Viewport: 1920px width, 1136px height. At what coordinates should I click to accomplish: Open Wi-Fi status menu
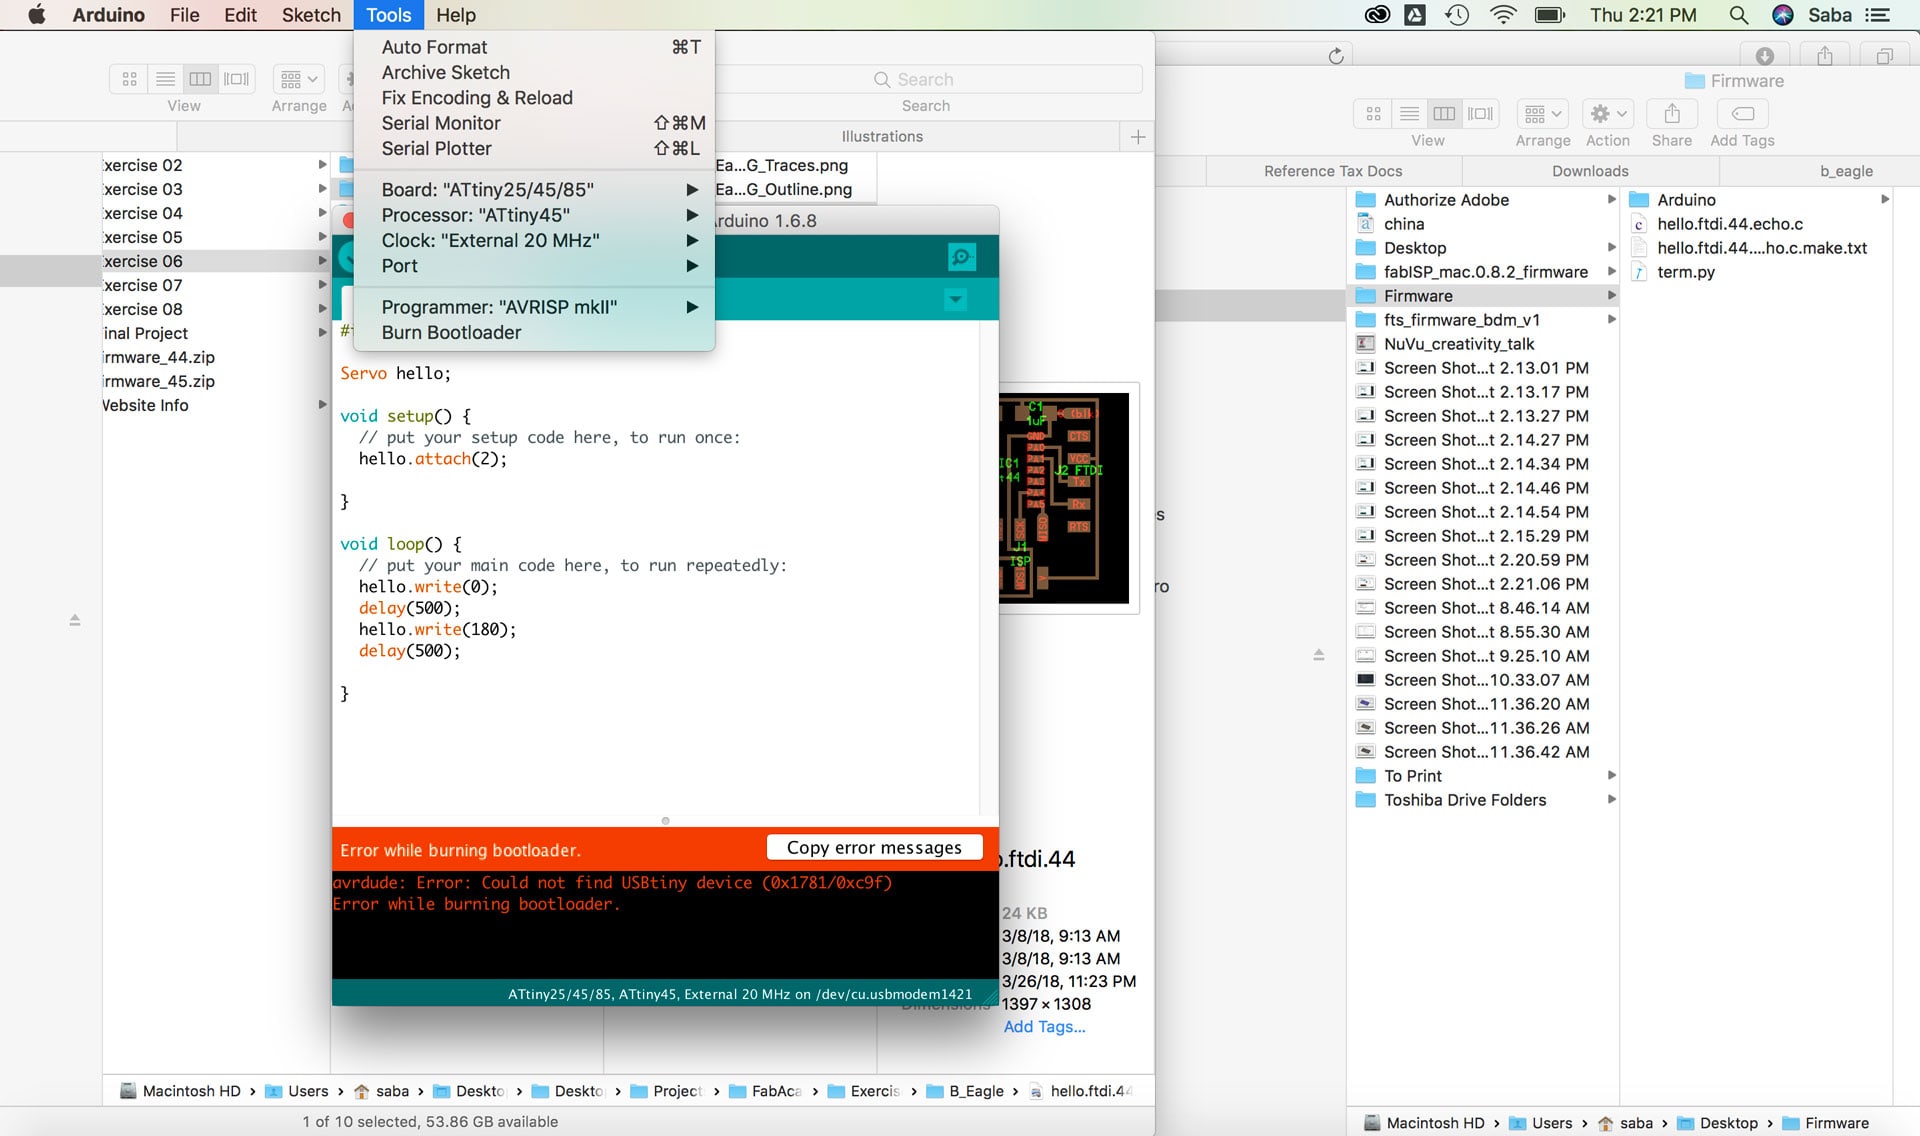pos(1502,15)
